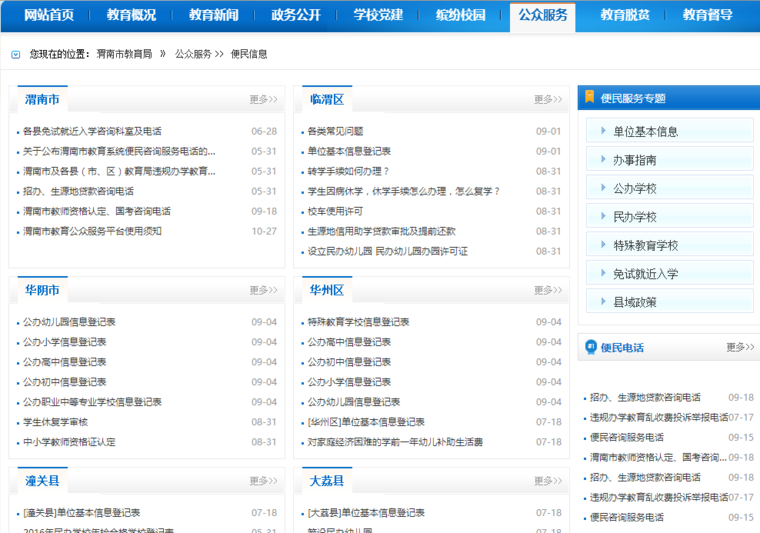Click the arrow icon next to 免试就近入学
The width and height of the screenshot is (760, 533).
(x=603, y=273)
